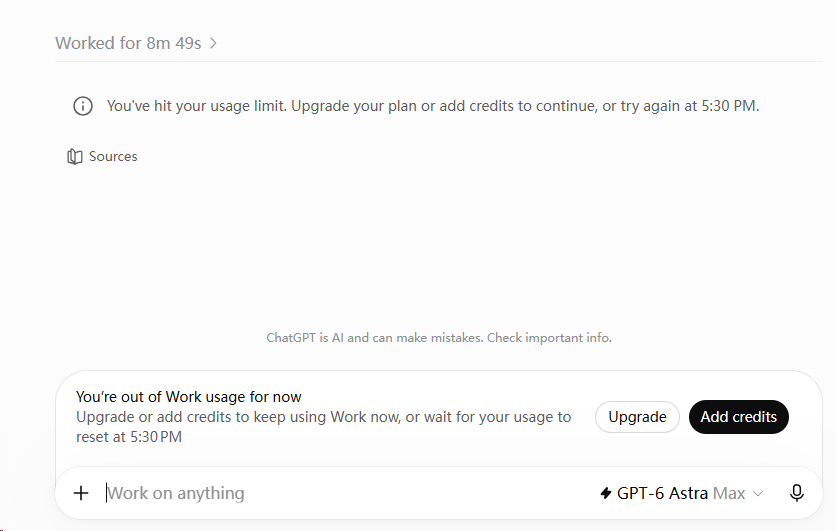Click the open book Sources icon
The height and width of the screenshot is (531, 836).
point(75,157)
